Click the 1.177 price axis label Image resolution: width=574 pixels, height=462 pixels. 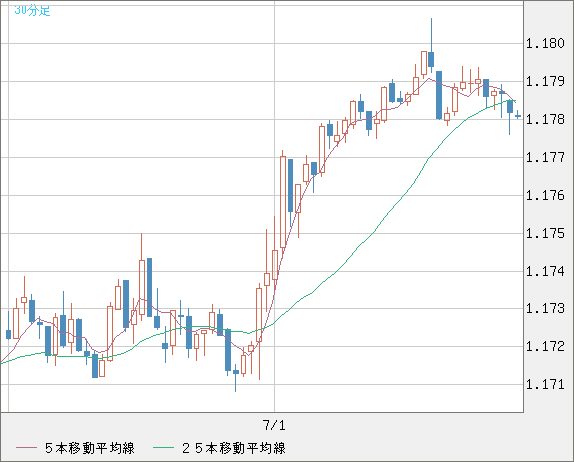(x=545, y=157)
